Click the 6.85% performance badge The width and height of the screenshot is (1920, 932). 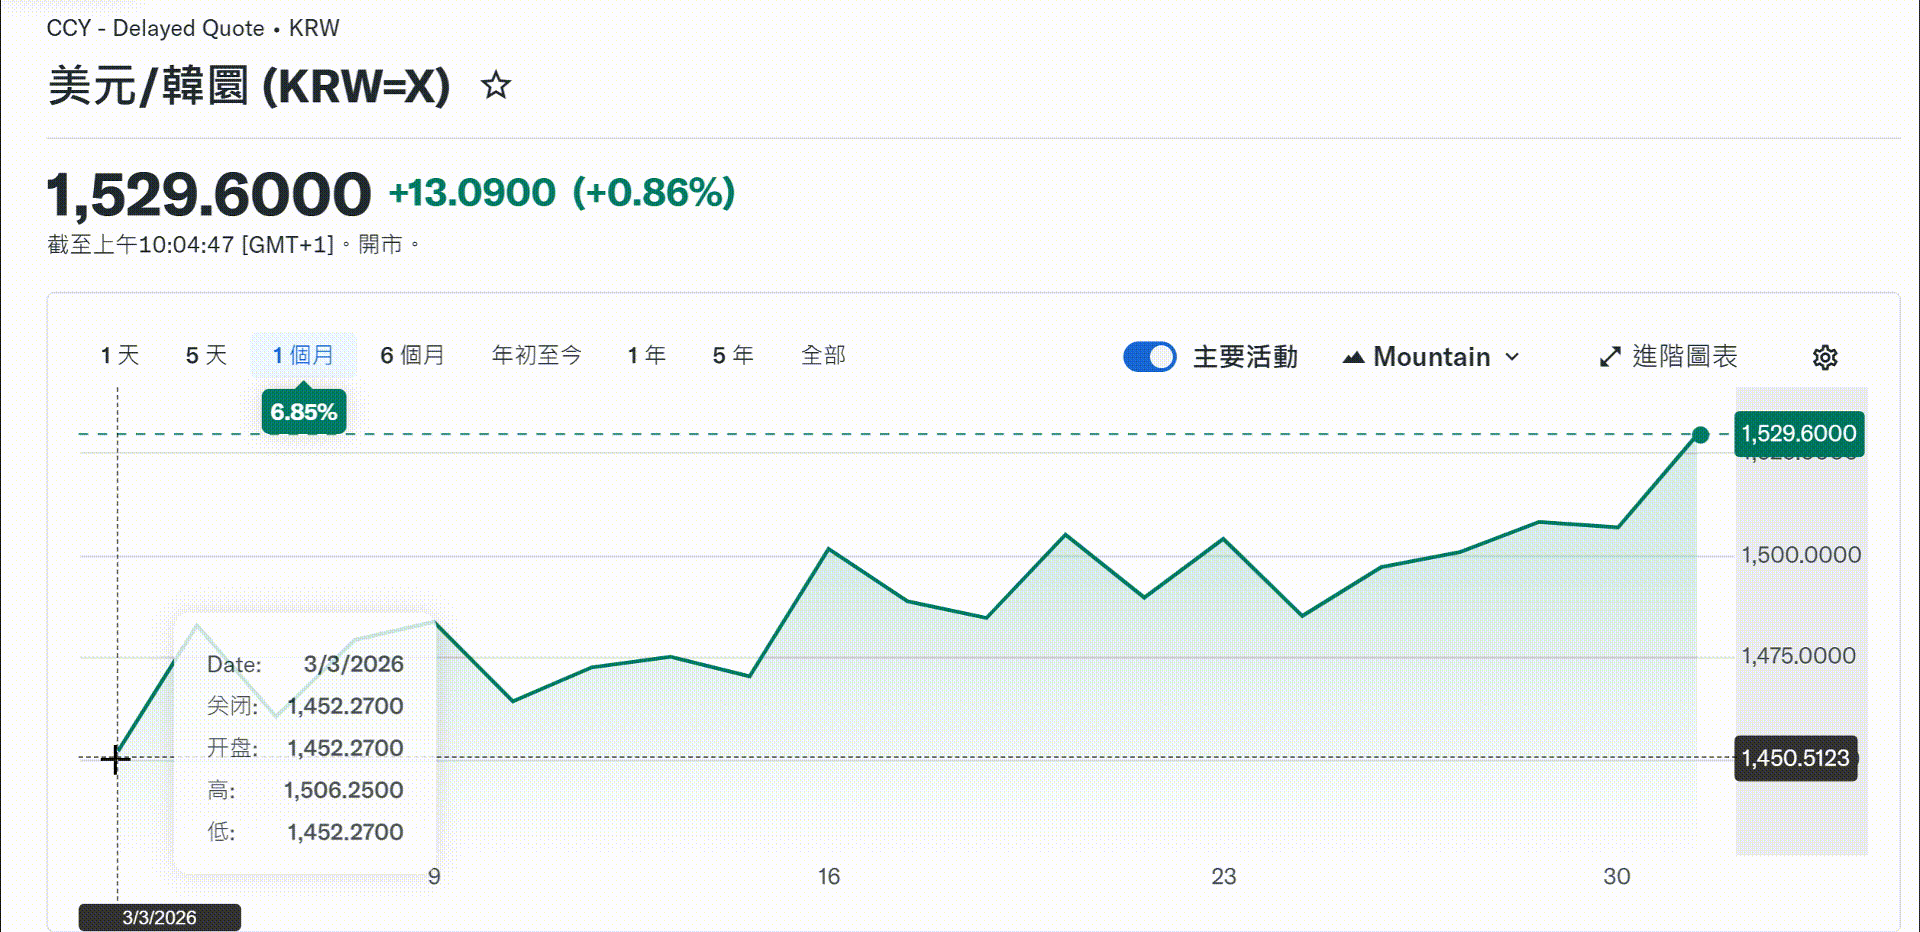(303, 412)
